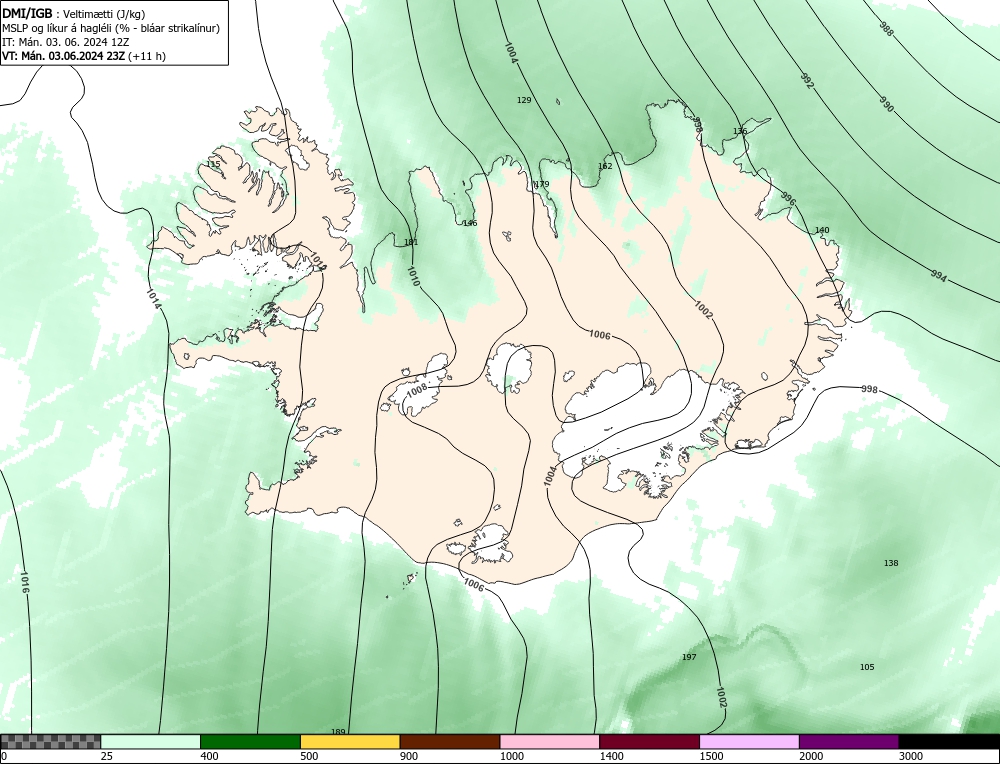
Task: Click the dark purple 2000–3000 legend swatch
Action: 849,741
